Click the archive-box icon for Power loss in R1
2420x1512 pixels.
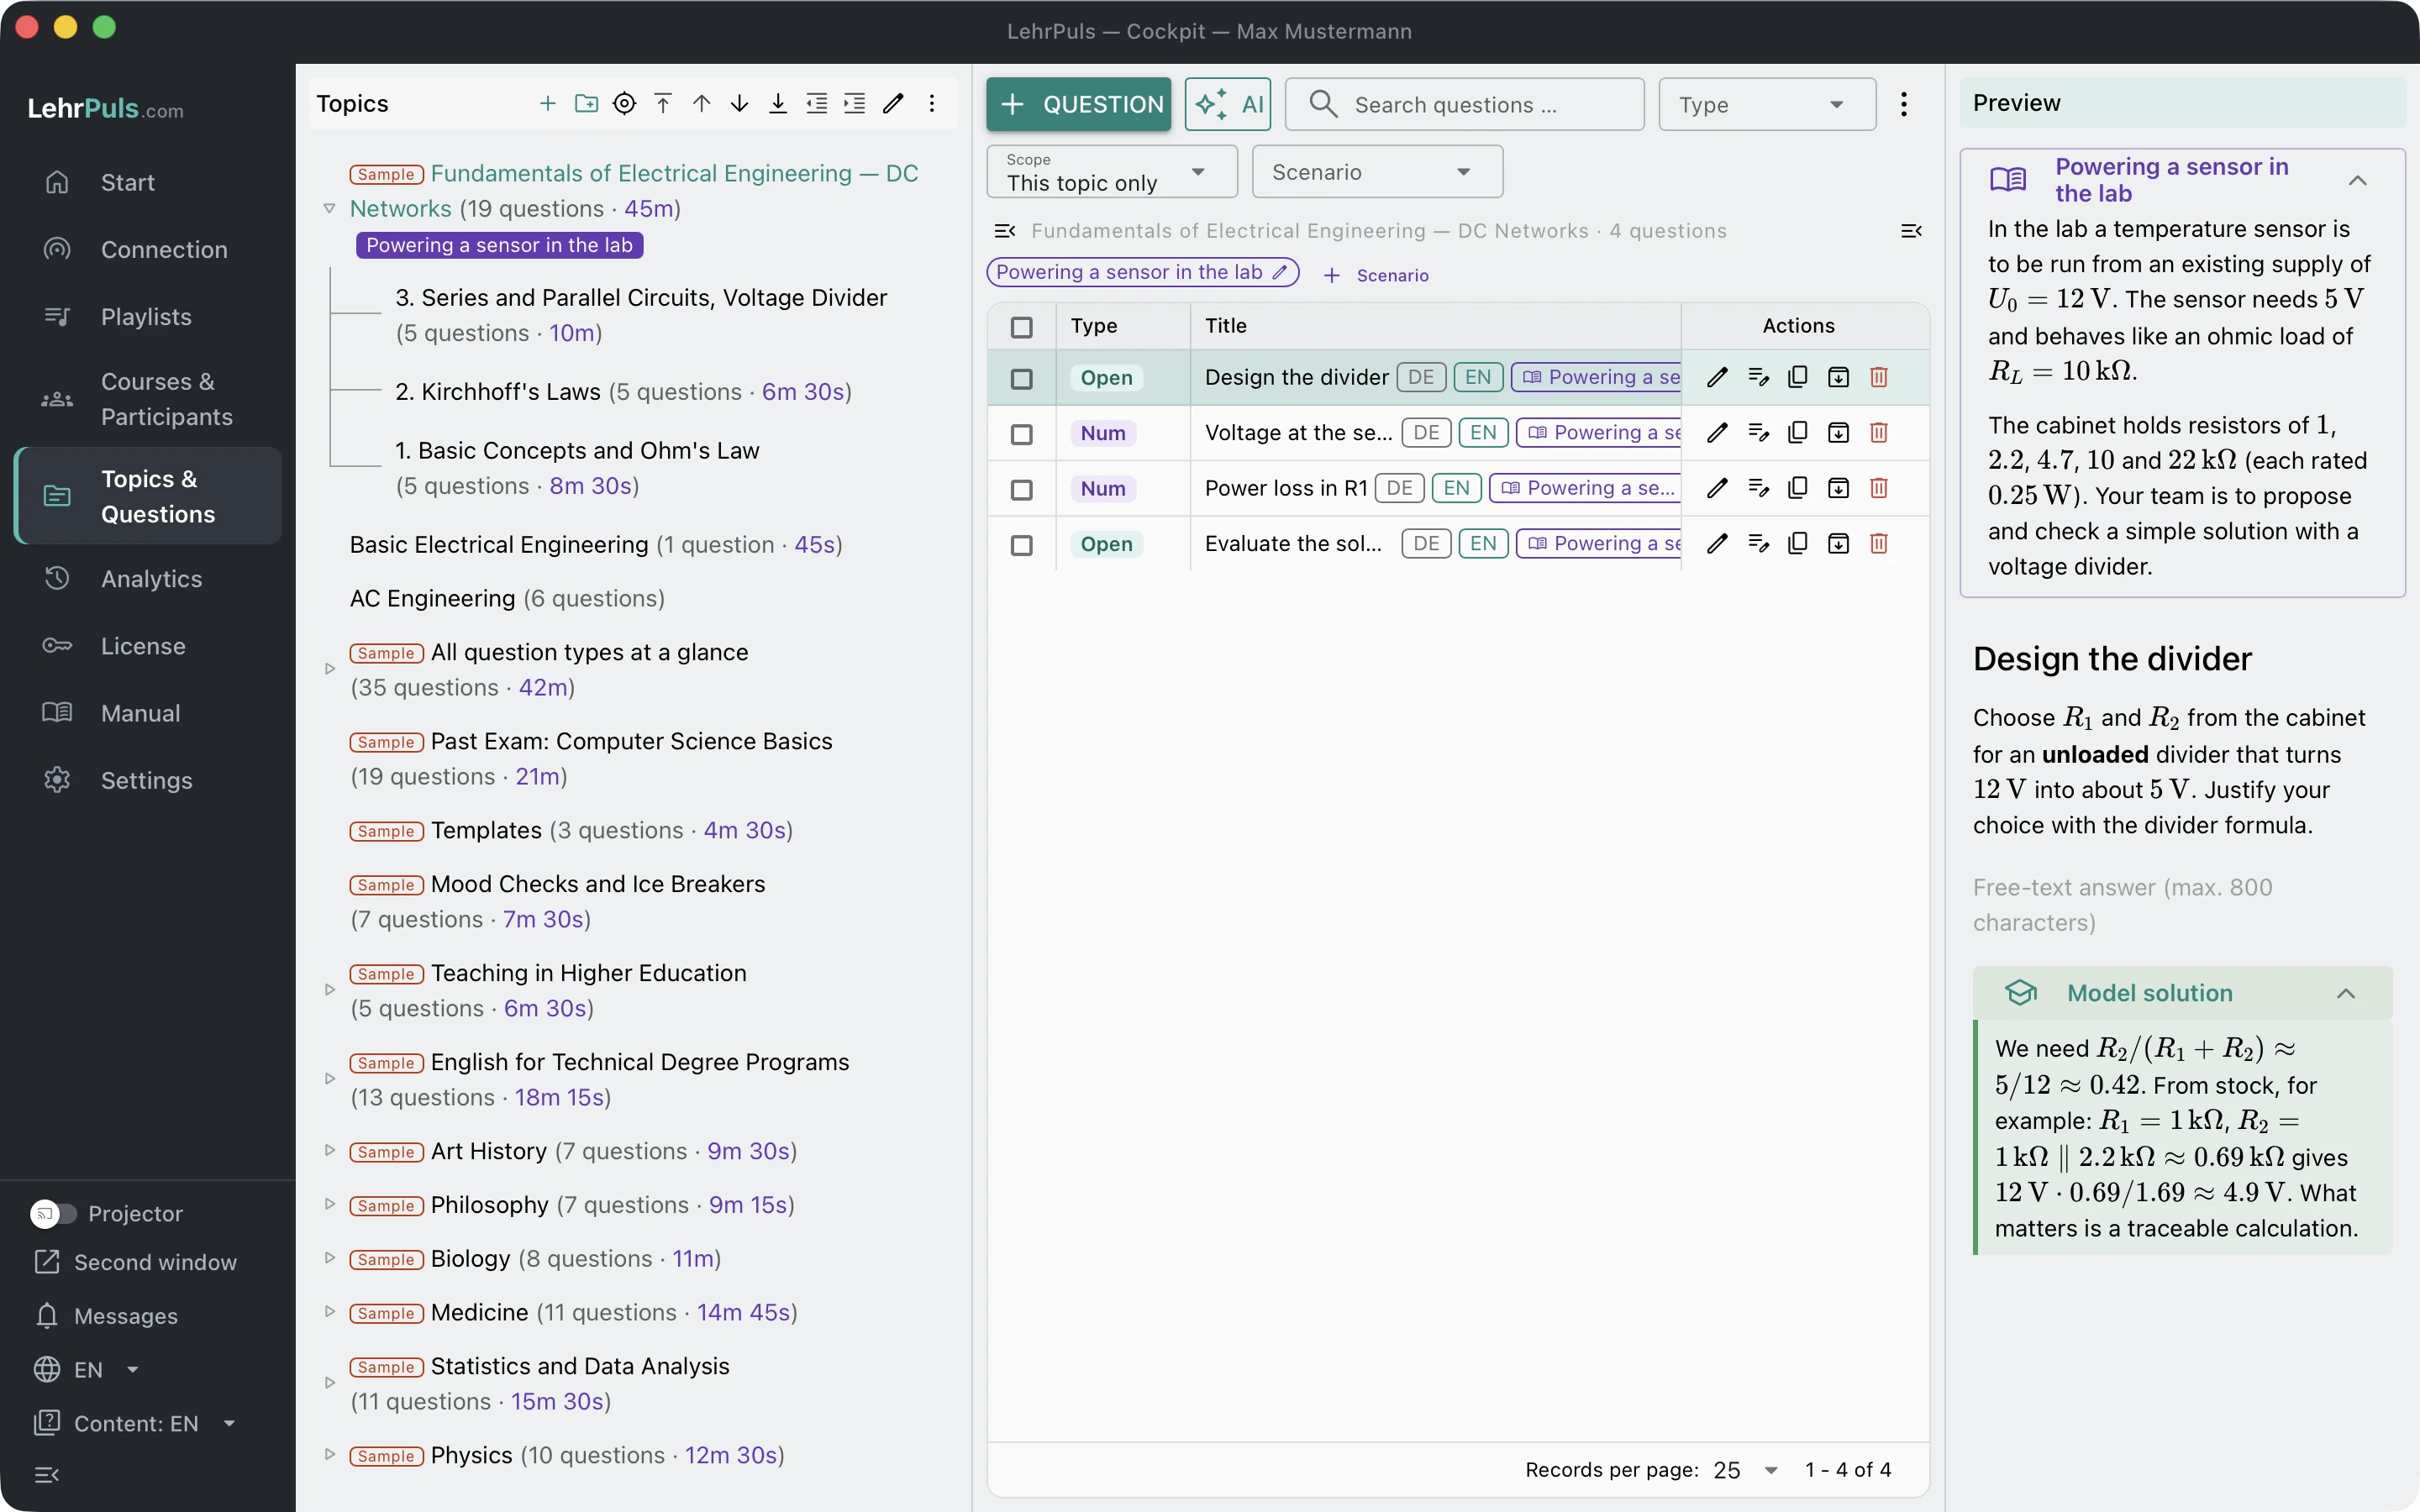click(1838, 488)
